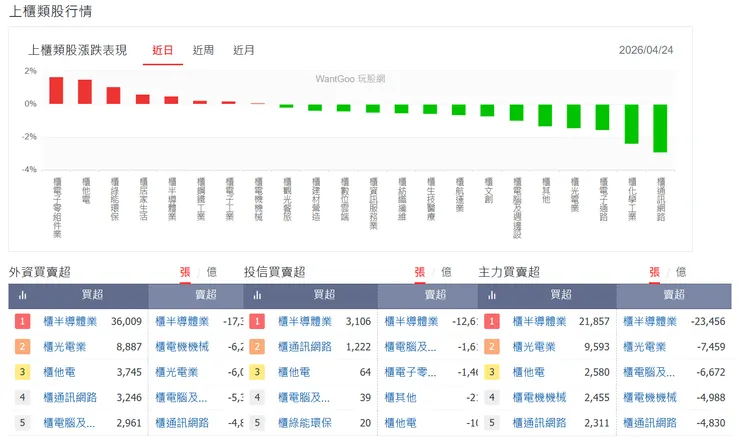This screenshot has height=439, width=740.
Task: Click the green bar for 櫃其他
Action: coord(545,115)
